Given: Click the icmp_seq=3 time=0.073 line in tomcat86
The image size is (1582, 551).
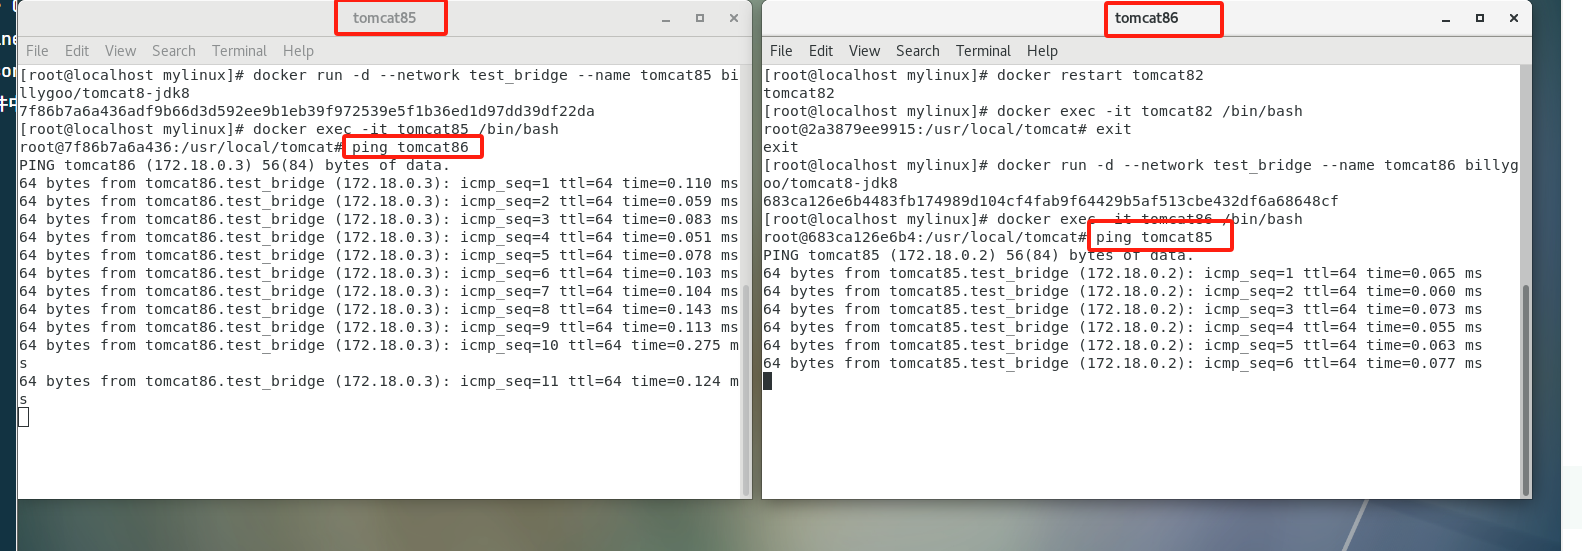Looking at the screenshot, I should (x=1123, y=309).
